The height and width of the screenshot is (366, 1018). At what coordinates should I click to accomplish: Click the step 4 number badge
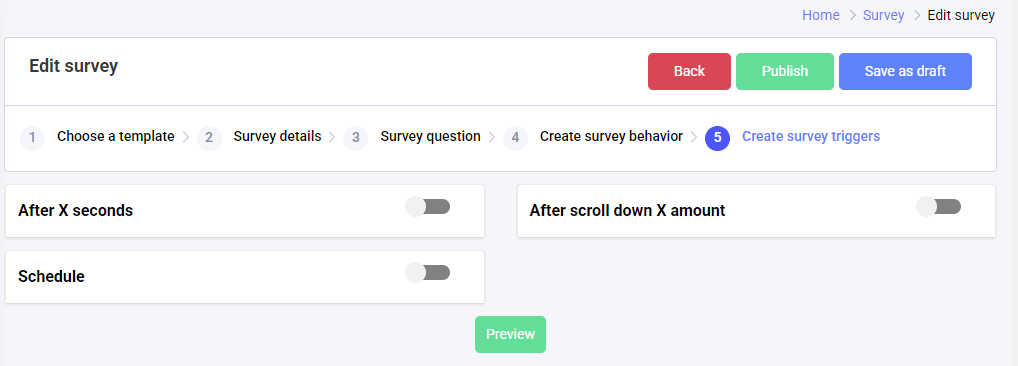tap(515, 138)
